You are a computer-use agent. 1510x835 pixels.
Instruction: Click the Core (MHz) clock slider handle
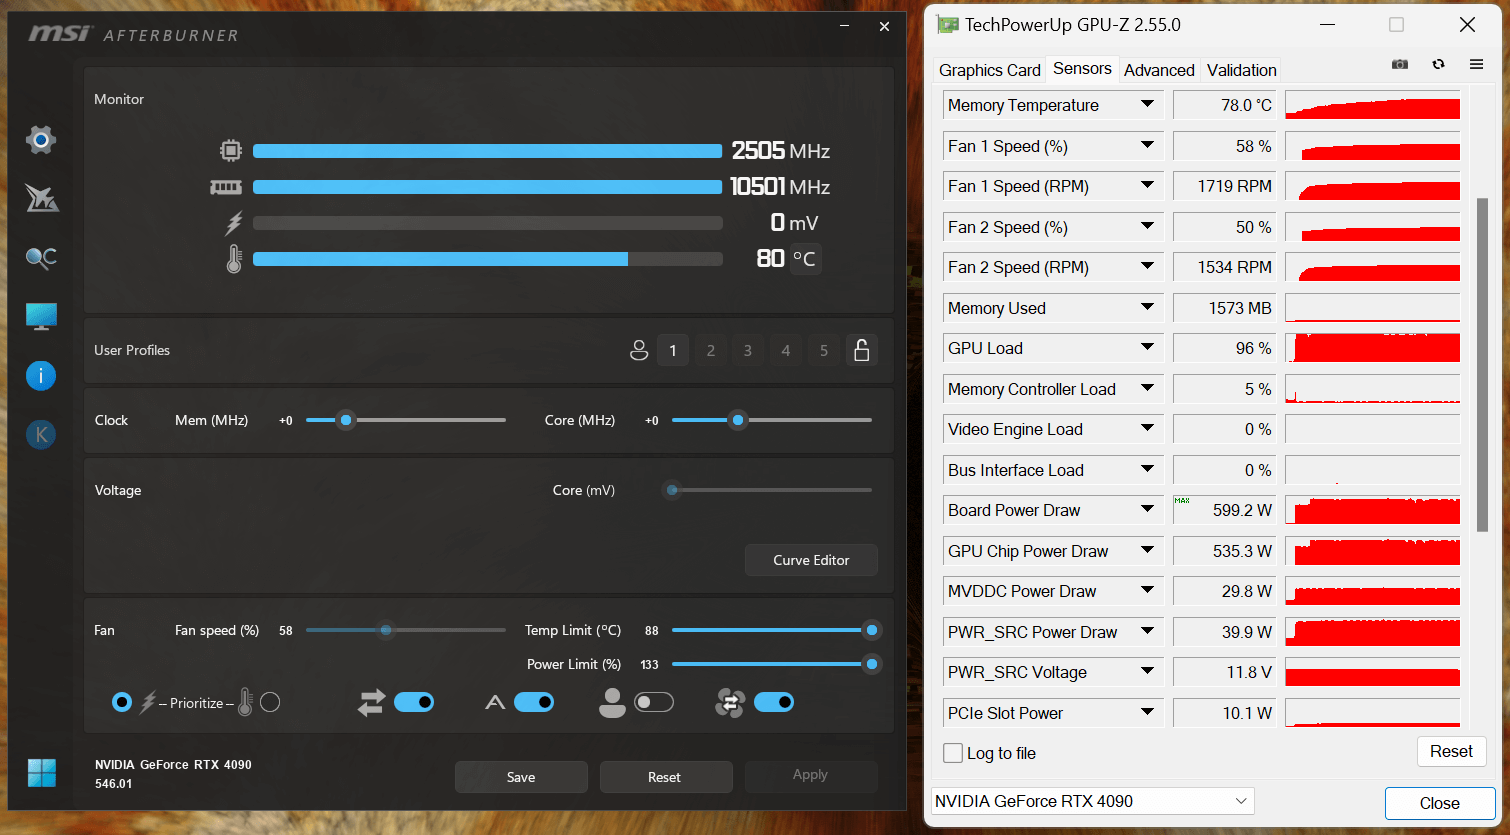pyautogui.click(x=738, y=420)
